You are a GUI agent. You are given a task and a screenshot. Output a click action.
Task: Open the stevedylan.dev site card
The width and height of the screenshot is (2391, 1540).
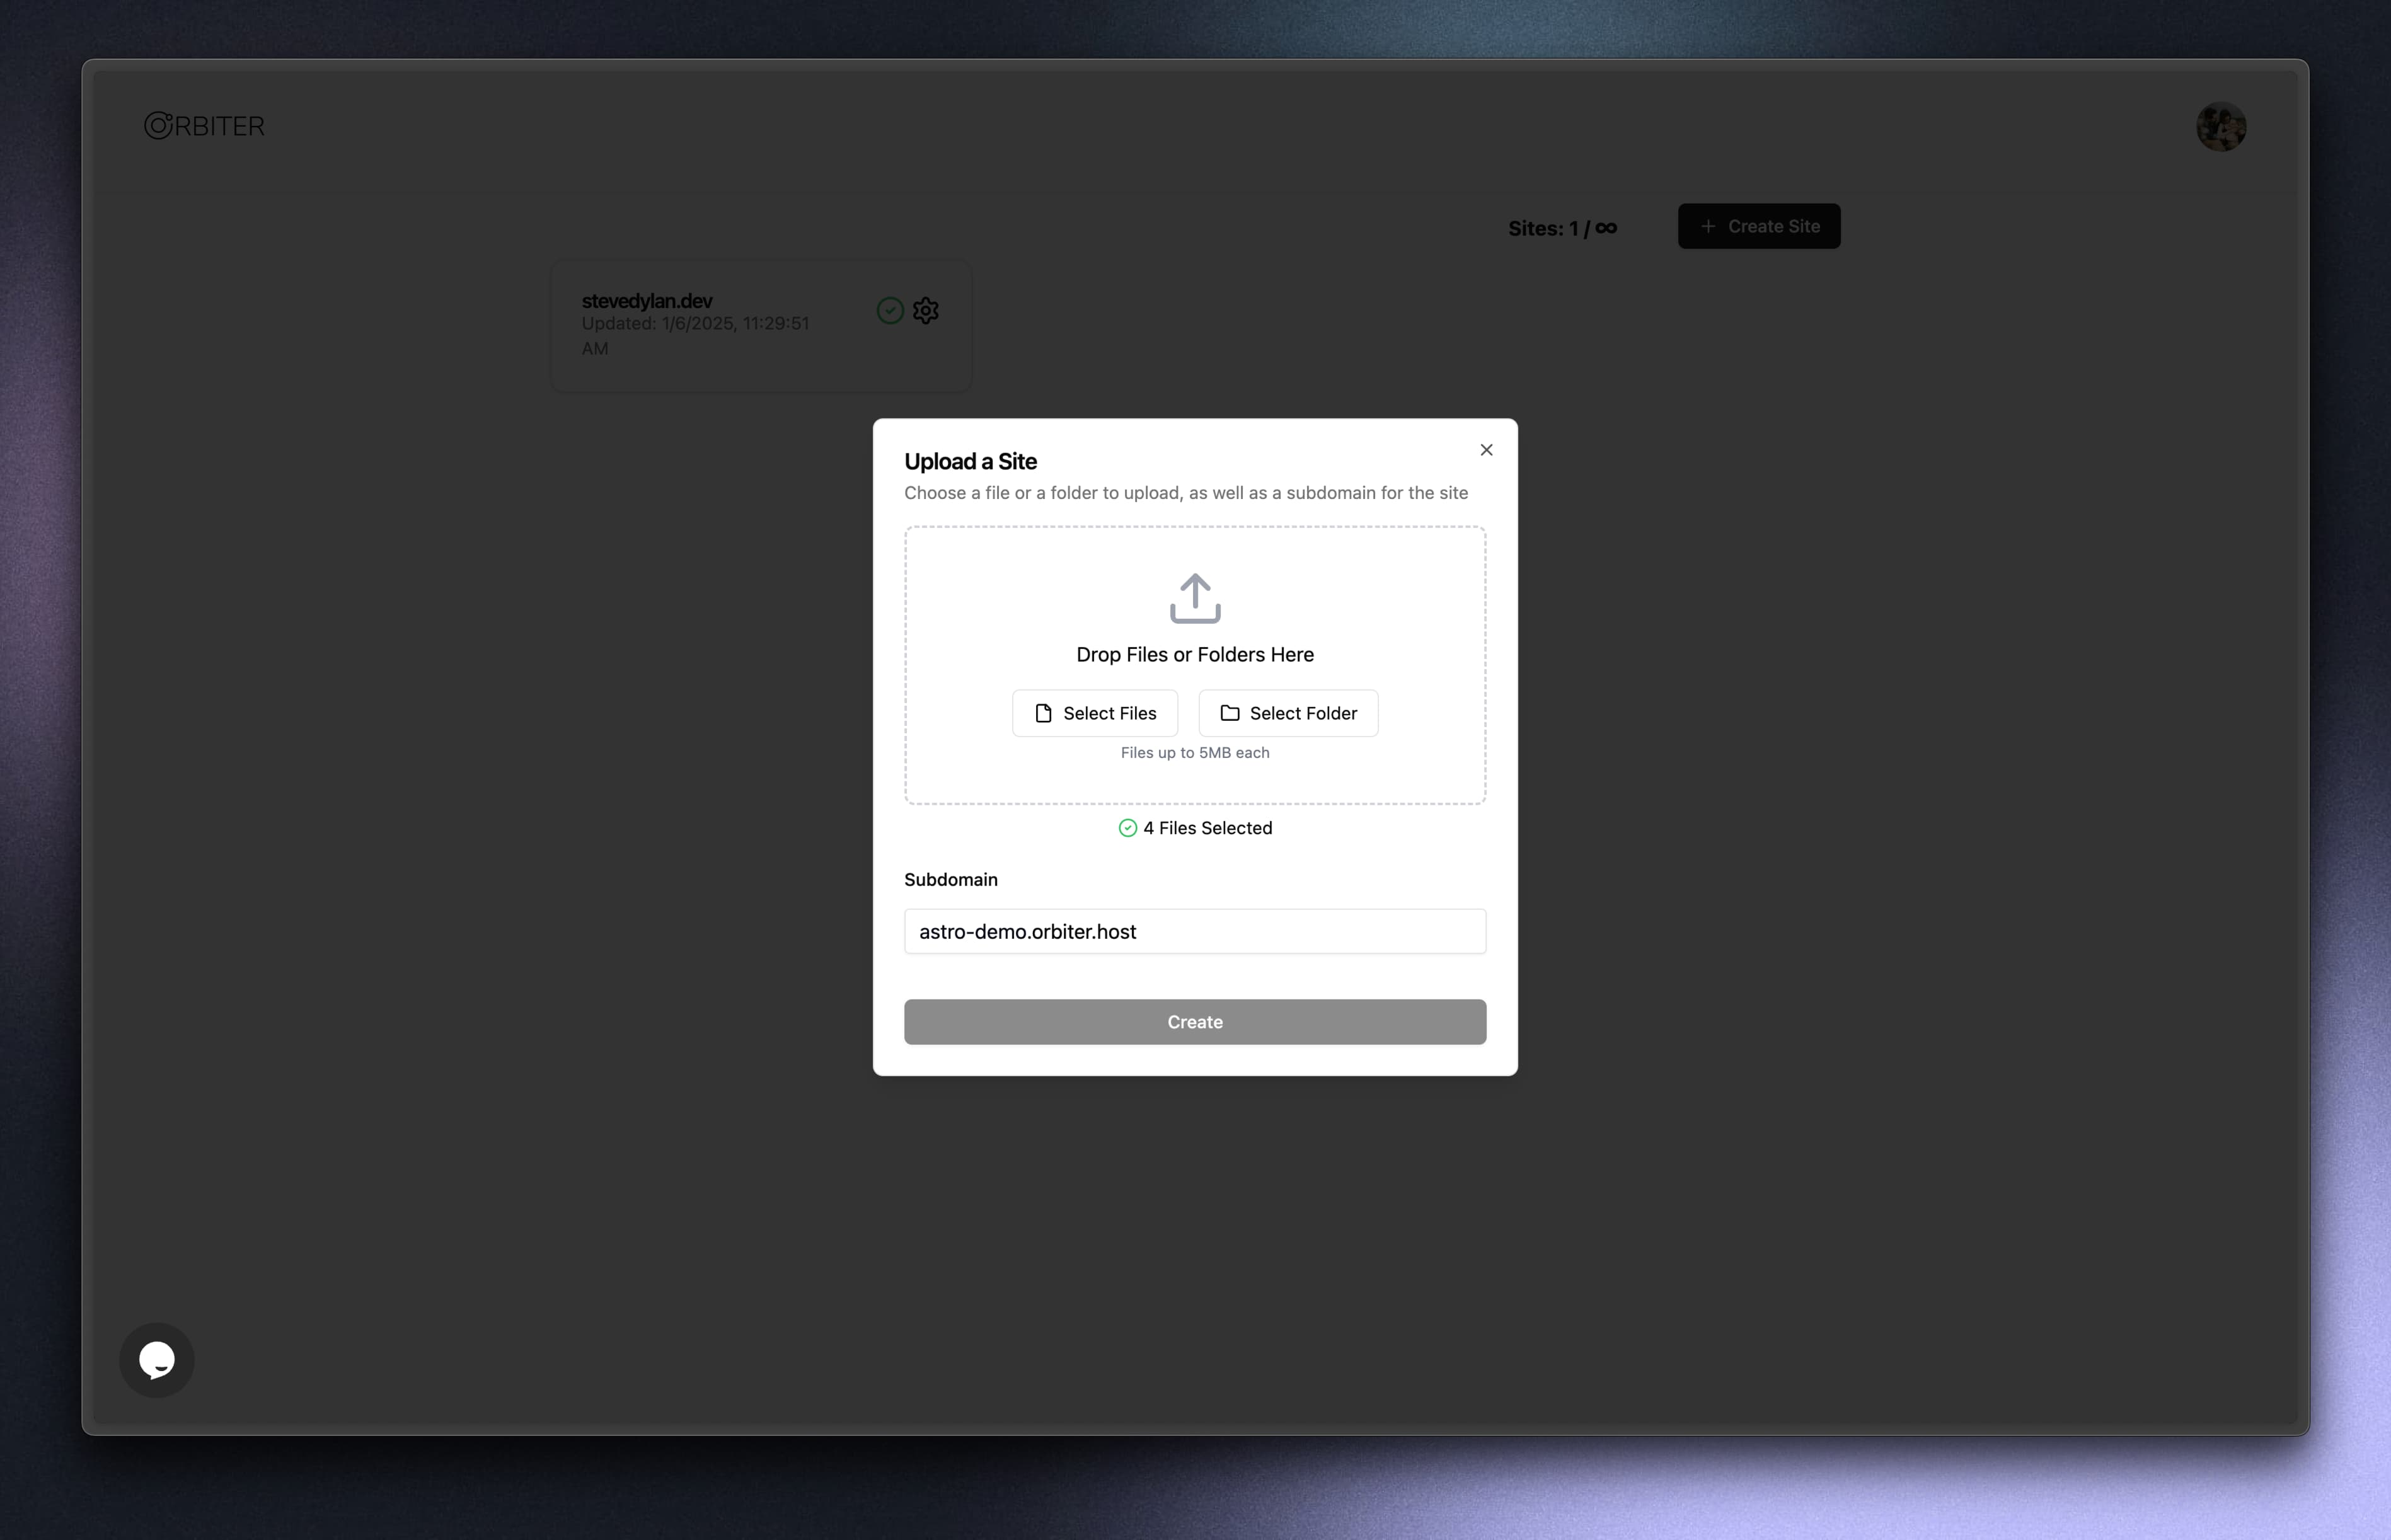700,325
